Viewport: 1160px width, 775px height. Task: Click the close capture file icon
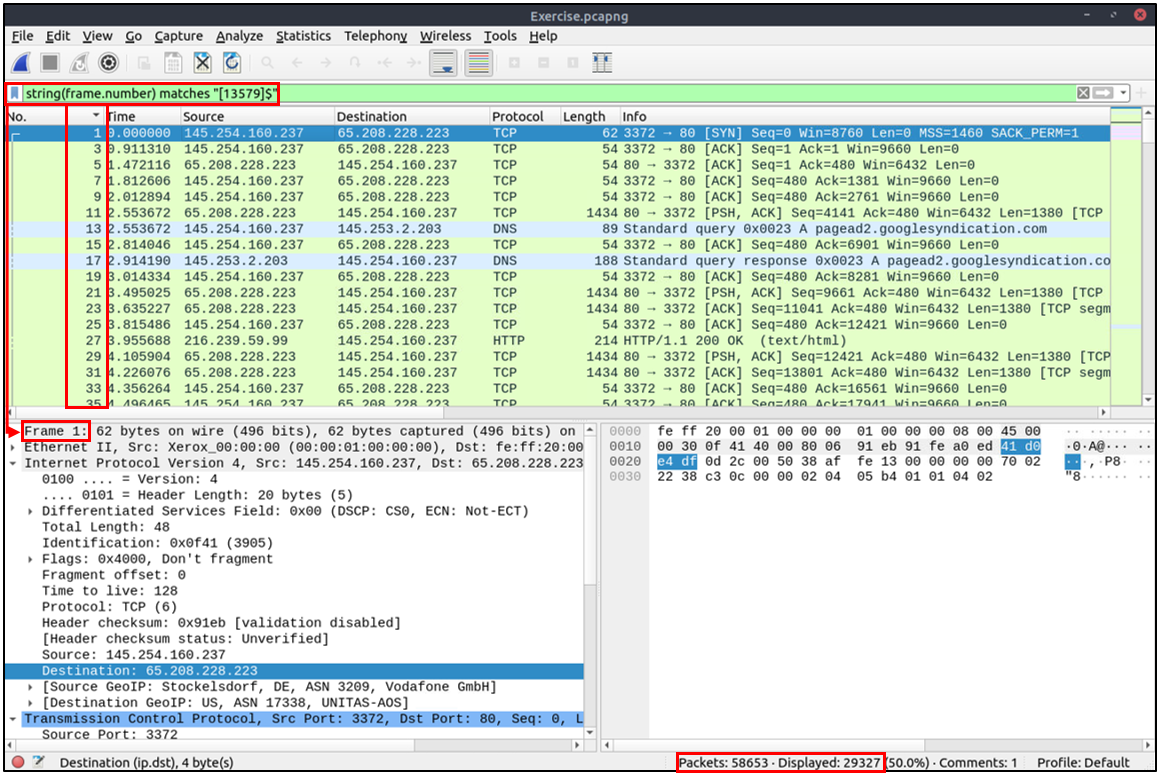203,63
